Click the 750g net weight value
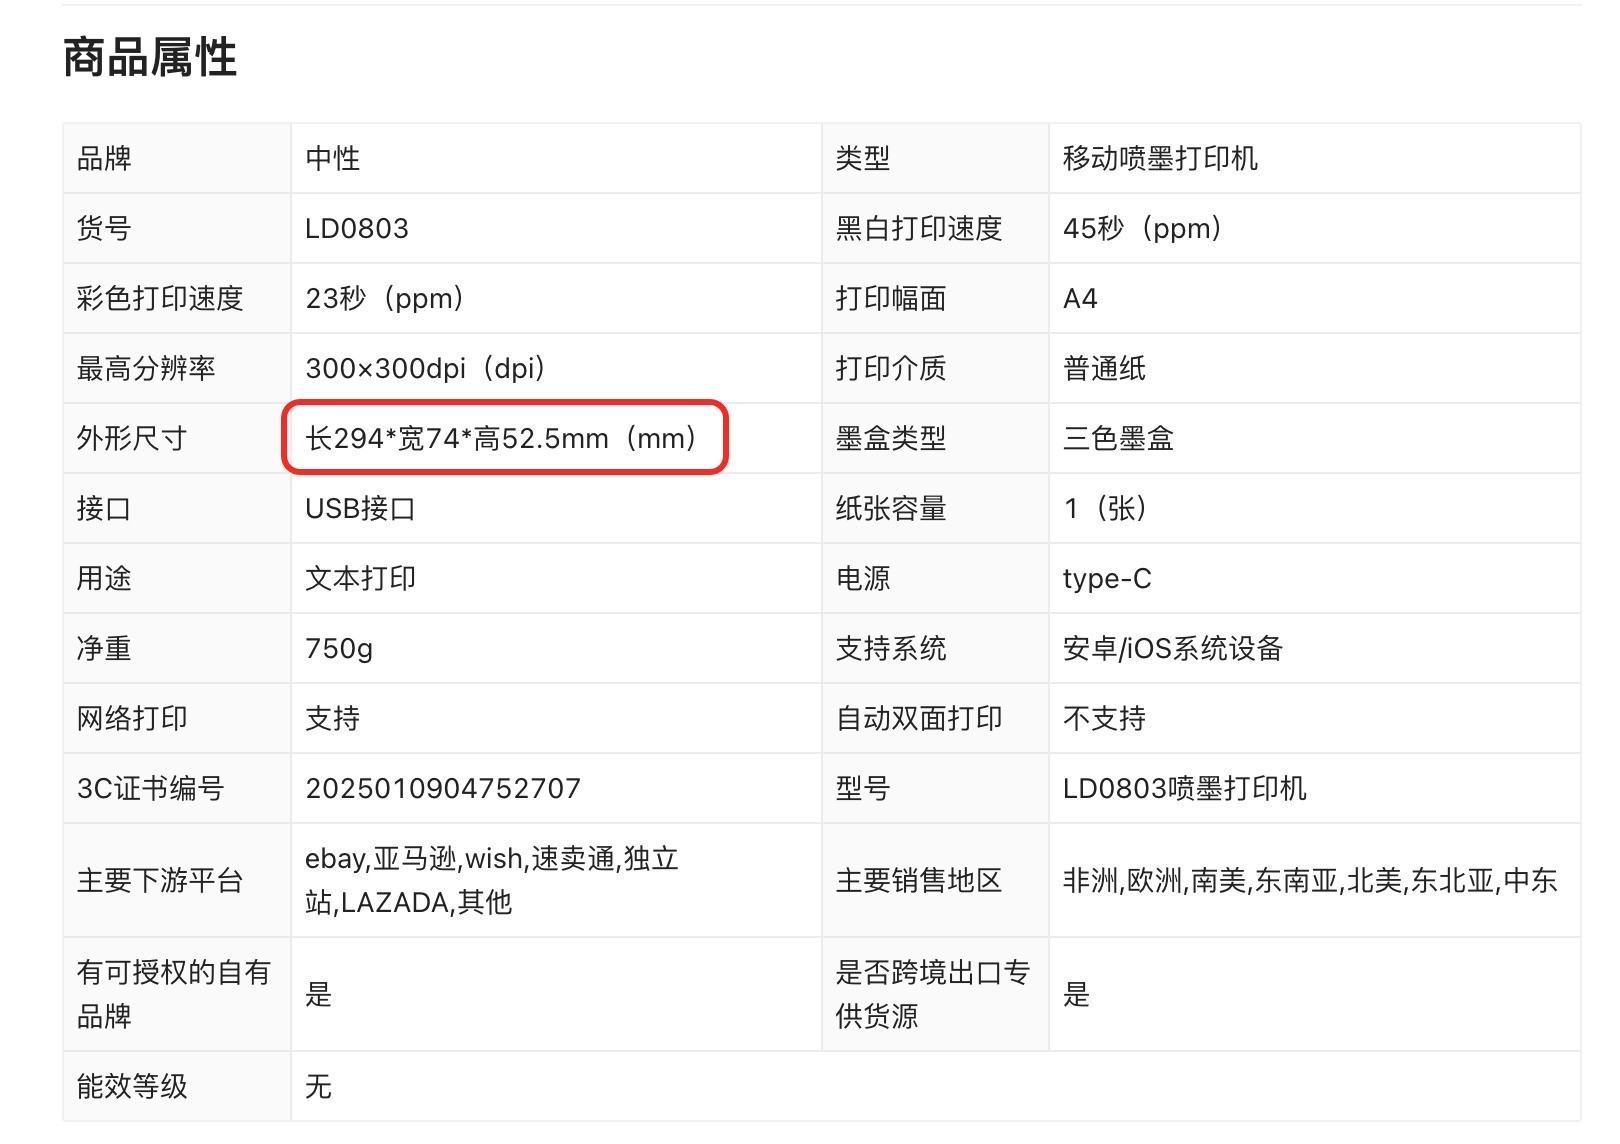The image size is (1620, 1144). tap(339, 649)
